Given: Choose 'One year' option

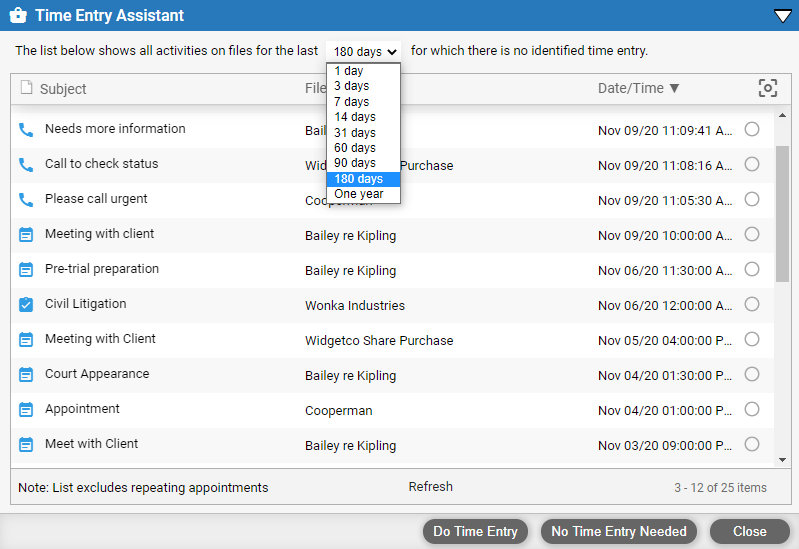Looking at the screenshot, I should tap(363, 194).
